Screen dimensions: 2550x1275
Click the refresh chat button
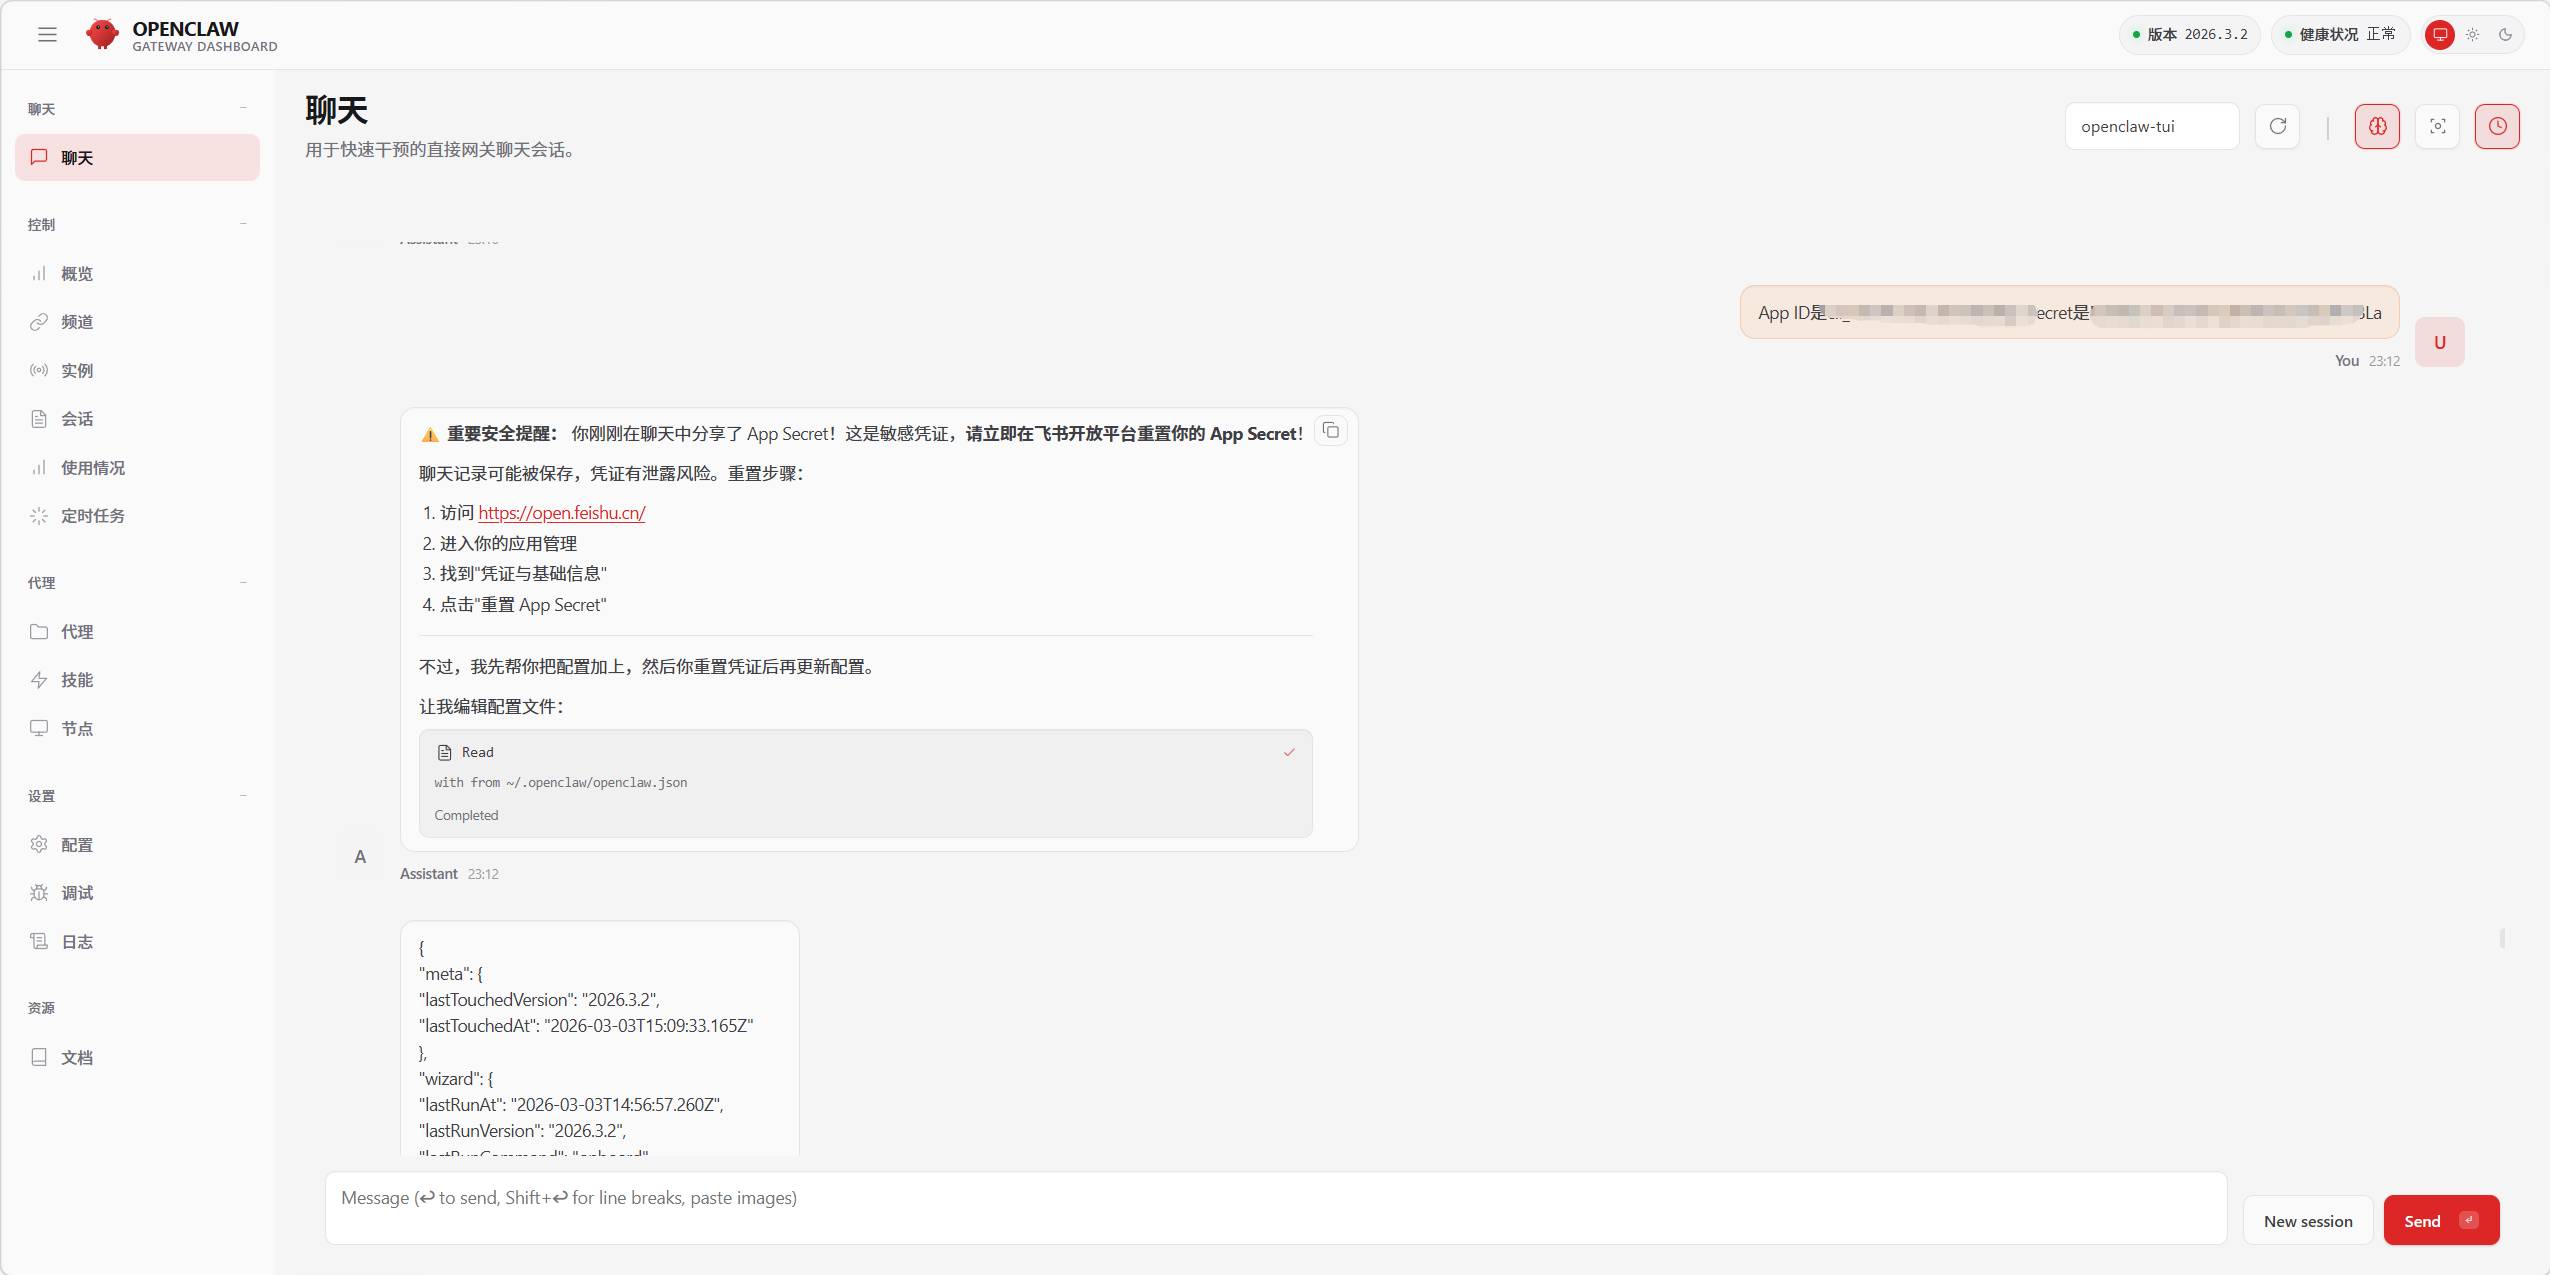pyautogui.click(x=2277, y=126)
